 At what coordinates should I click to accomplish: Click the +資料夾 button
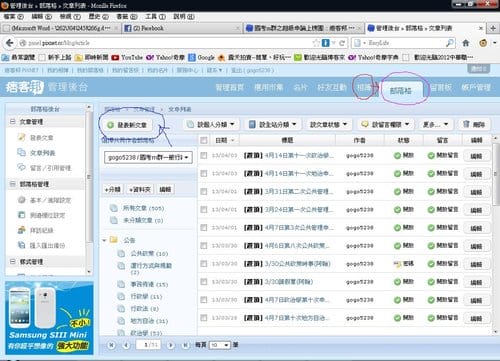tap(140, 189)
